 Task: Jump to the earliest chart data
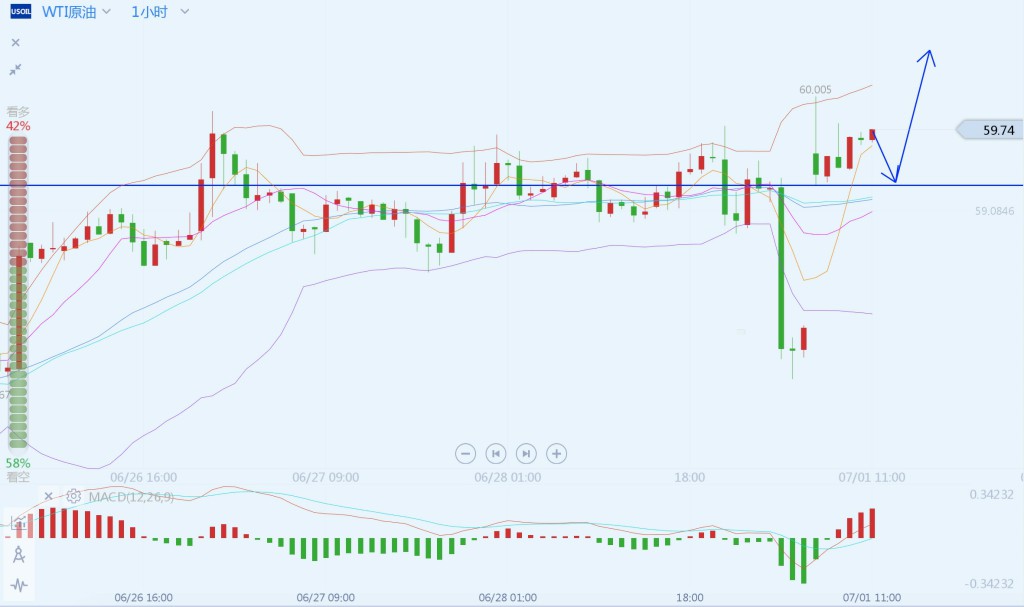pos(496,453)
